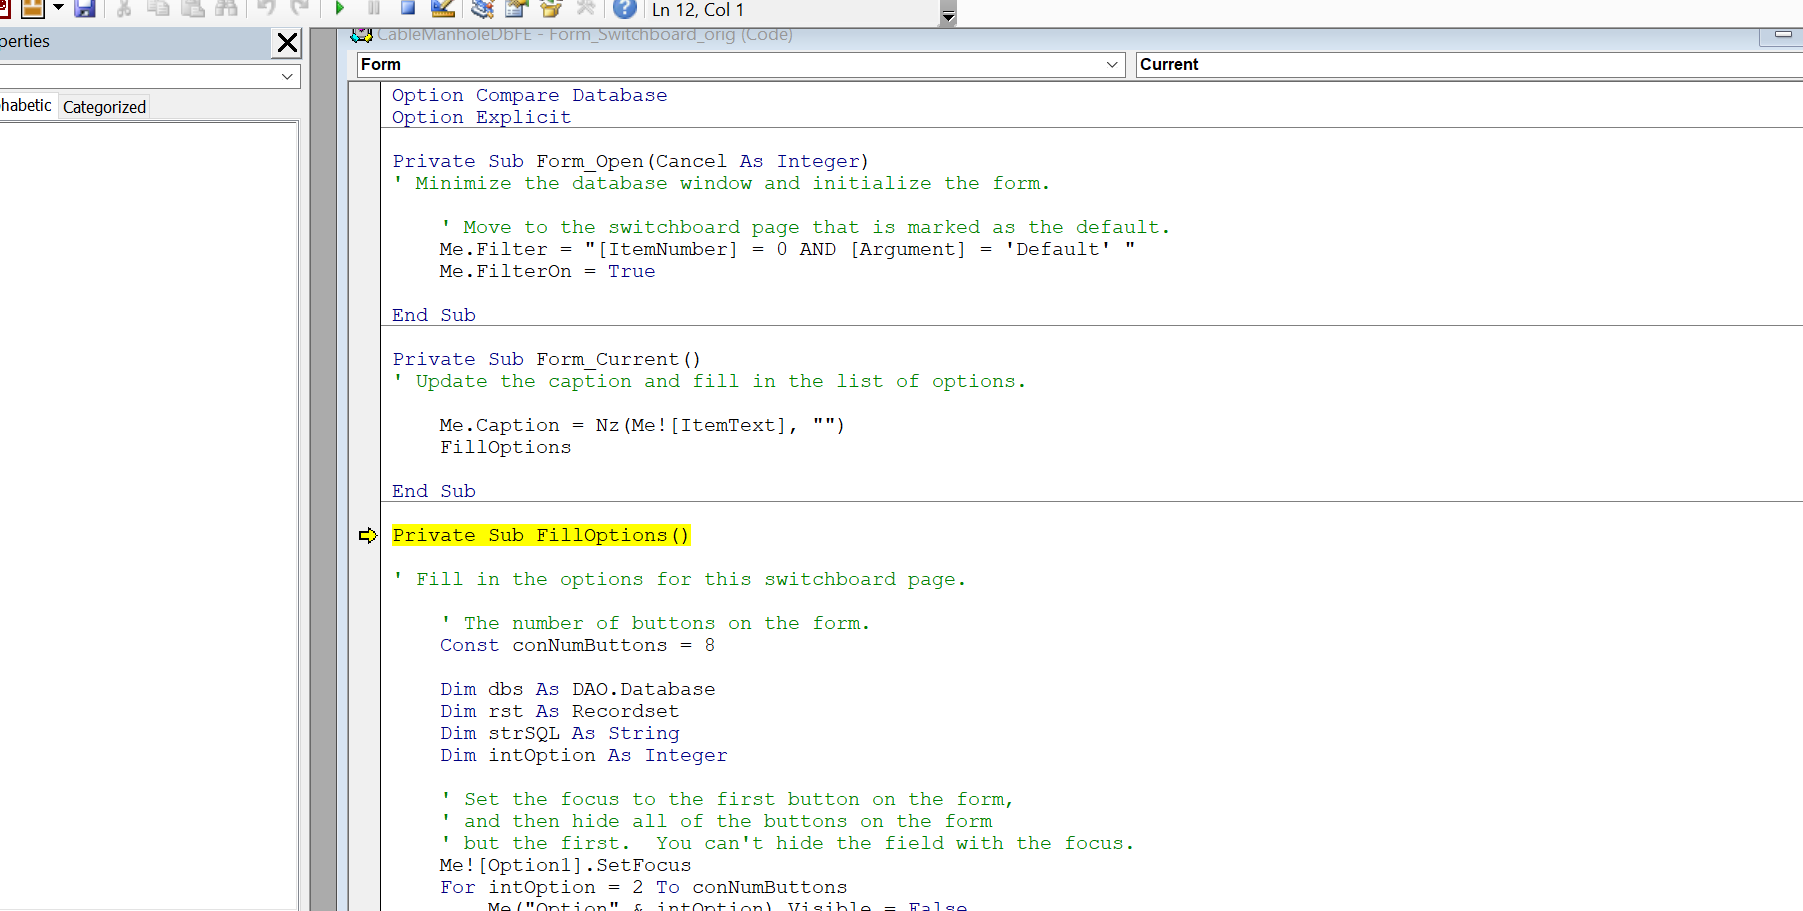Viewport: 1803px width, 911px height.
Task: Open Find with the binoculars icon
Action: coord(227,8)
